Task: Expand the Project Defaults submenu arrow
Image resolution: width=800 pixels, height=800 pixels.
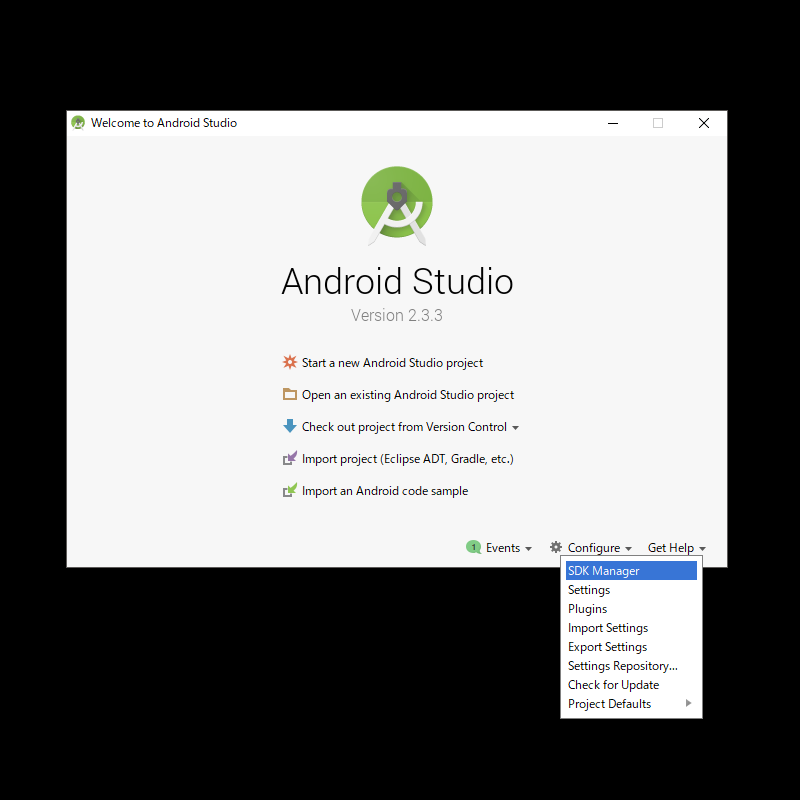Action: tap(688, 703)
